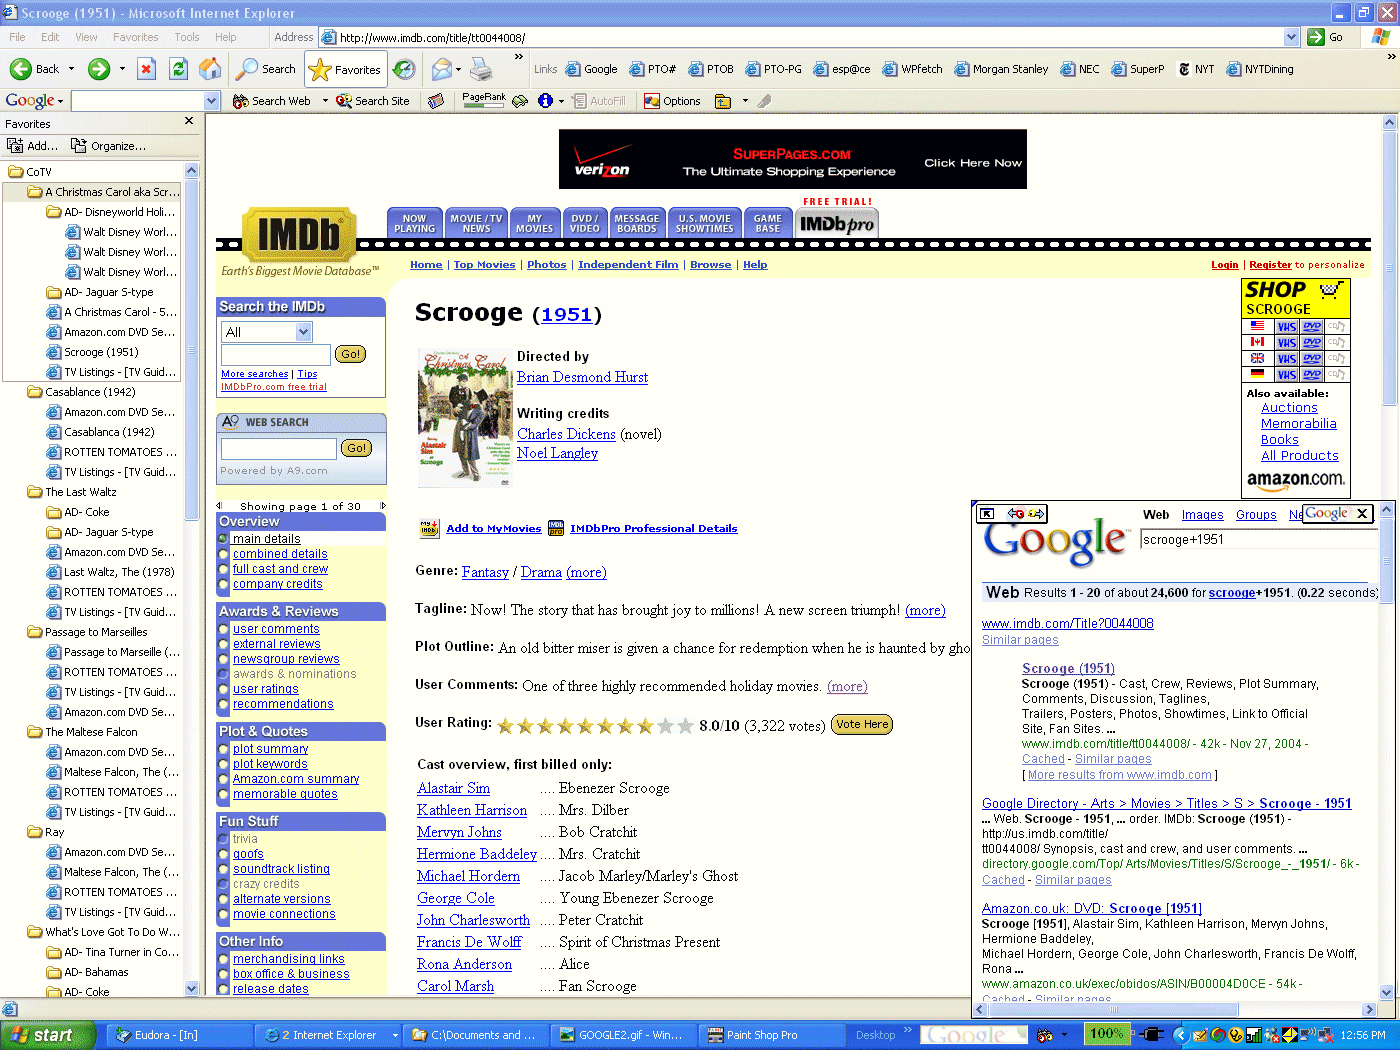Close the Favorites sidebar panel

(x=189, y=121)
